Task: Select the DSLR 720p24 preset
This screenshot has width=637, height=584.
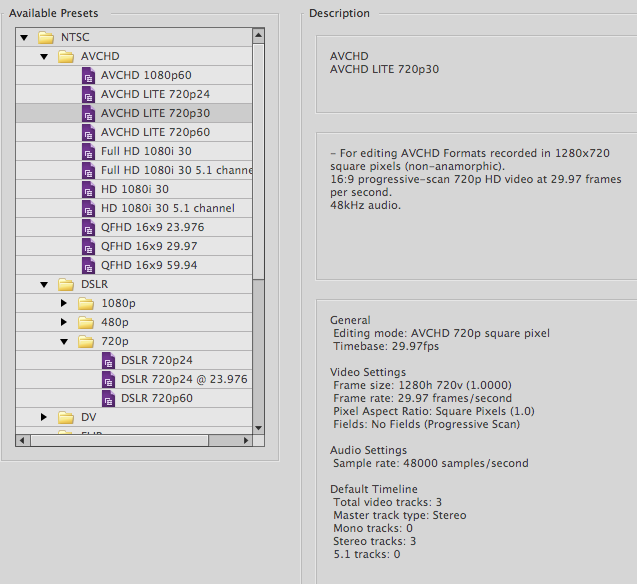Action: [134, 360]
